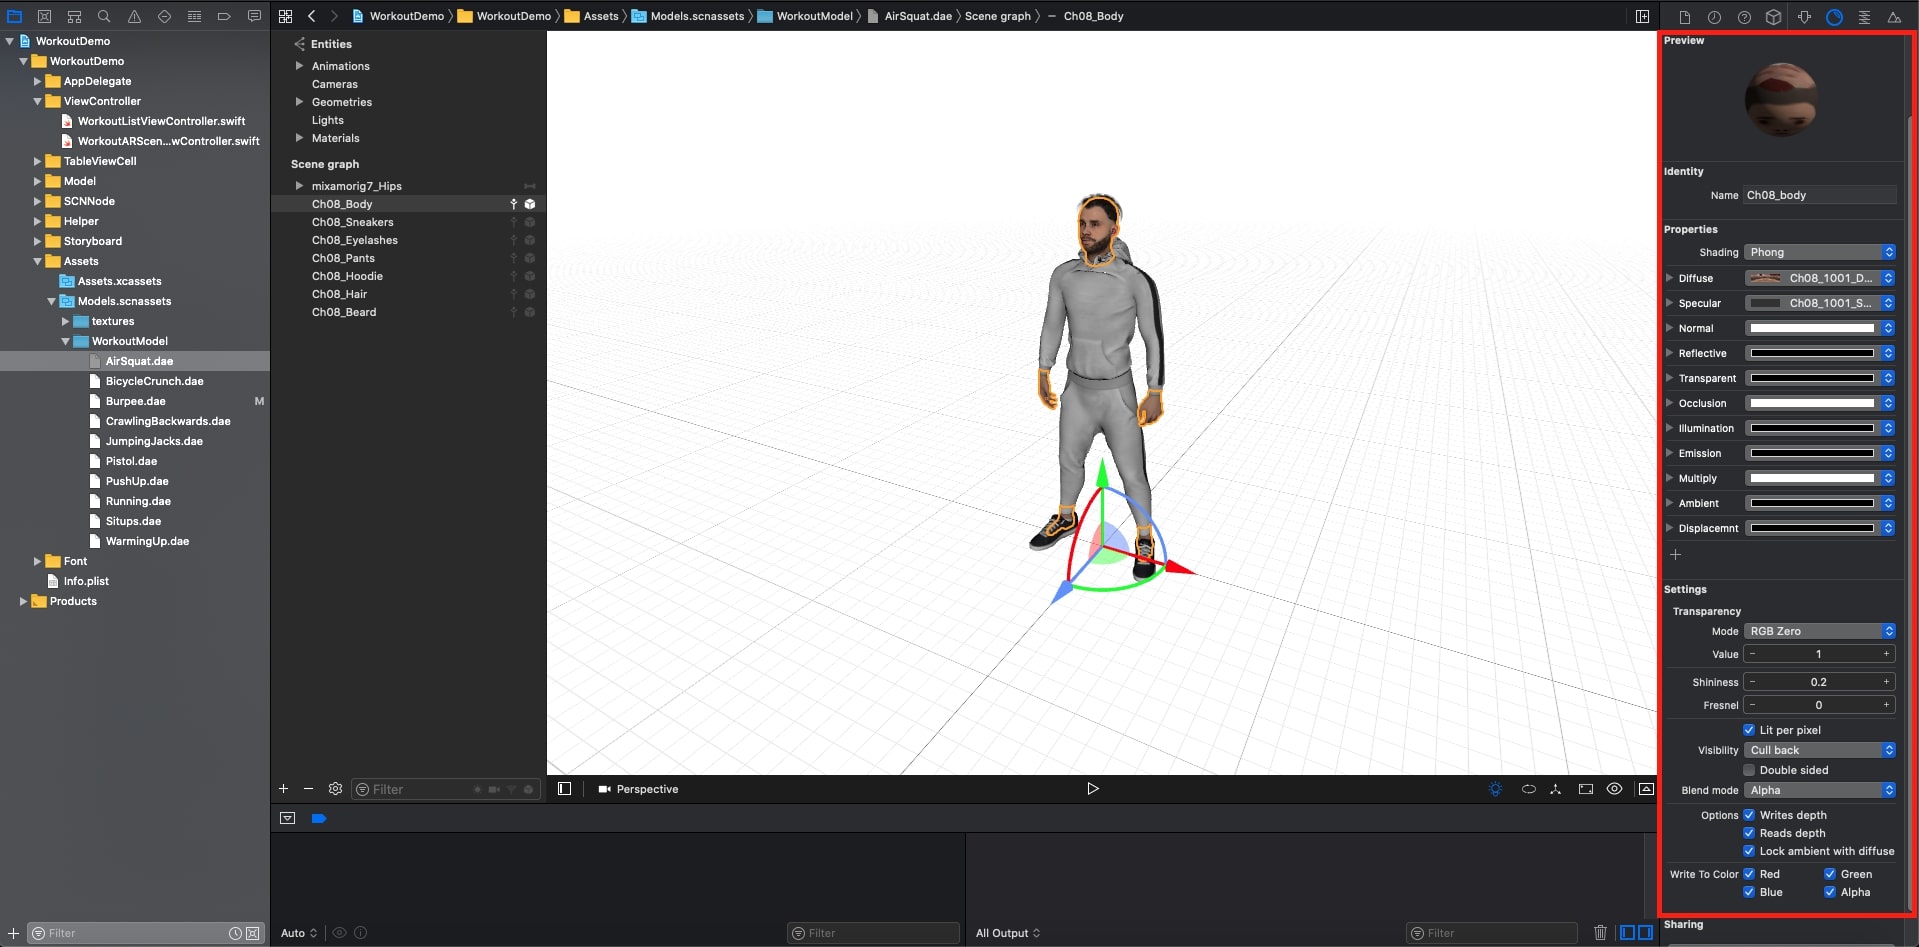
Task: Open the Symbol navigator
Action: click(74, 16)
